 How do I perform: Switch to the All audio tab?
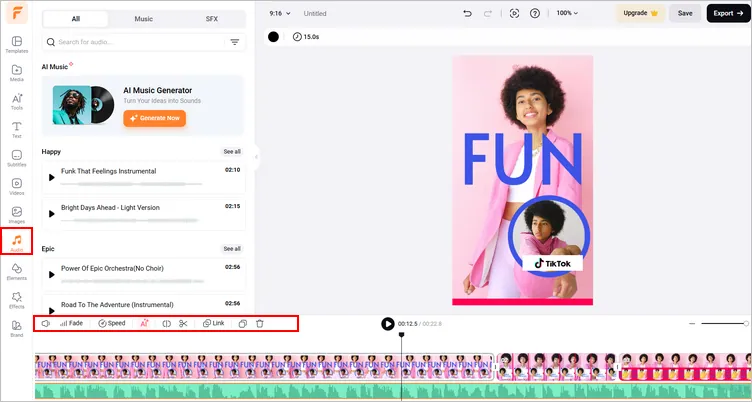(75, 19)
